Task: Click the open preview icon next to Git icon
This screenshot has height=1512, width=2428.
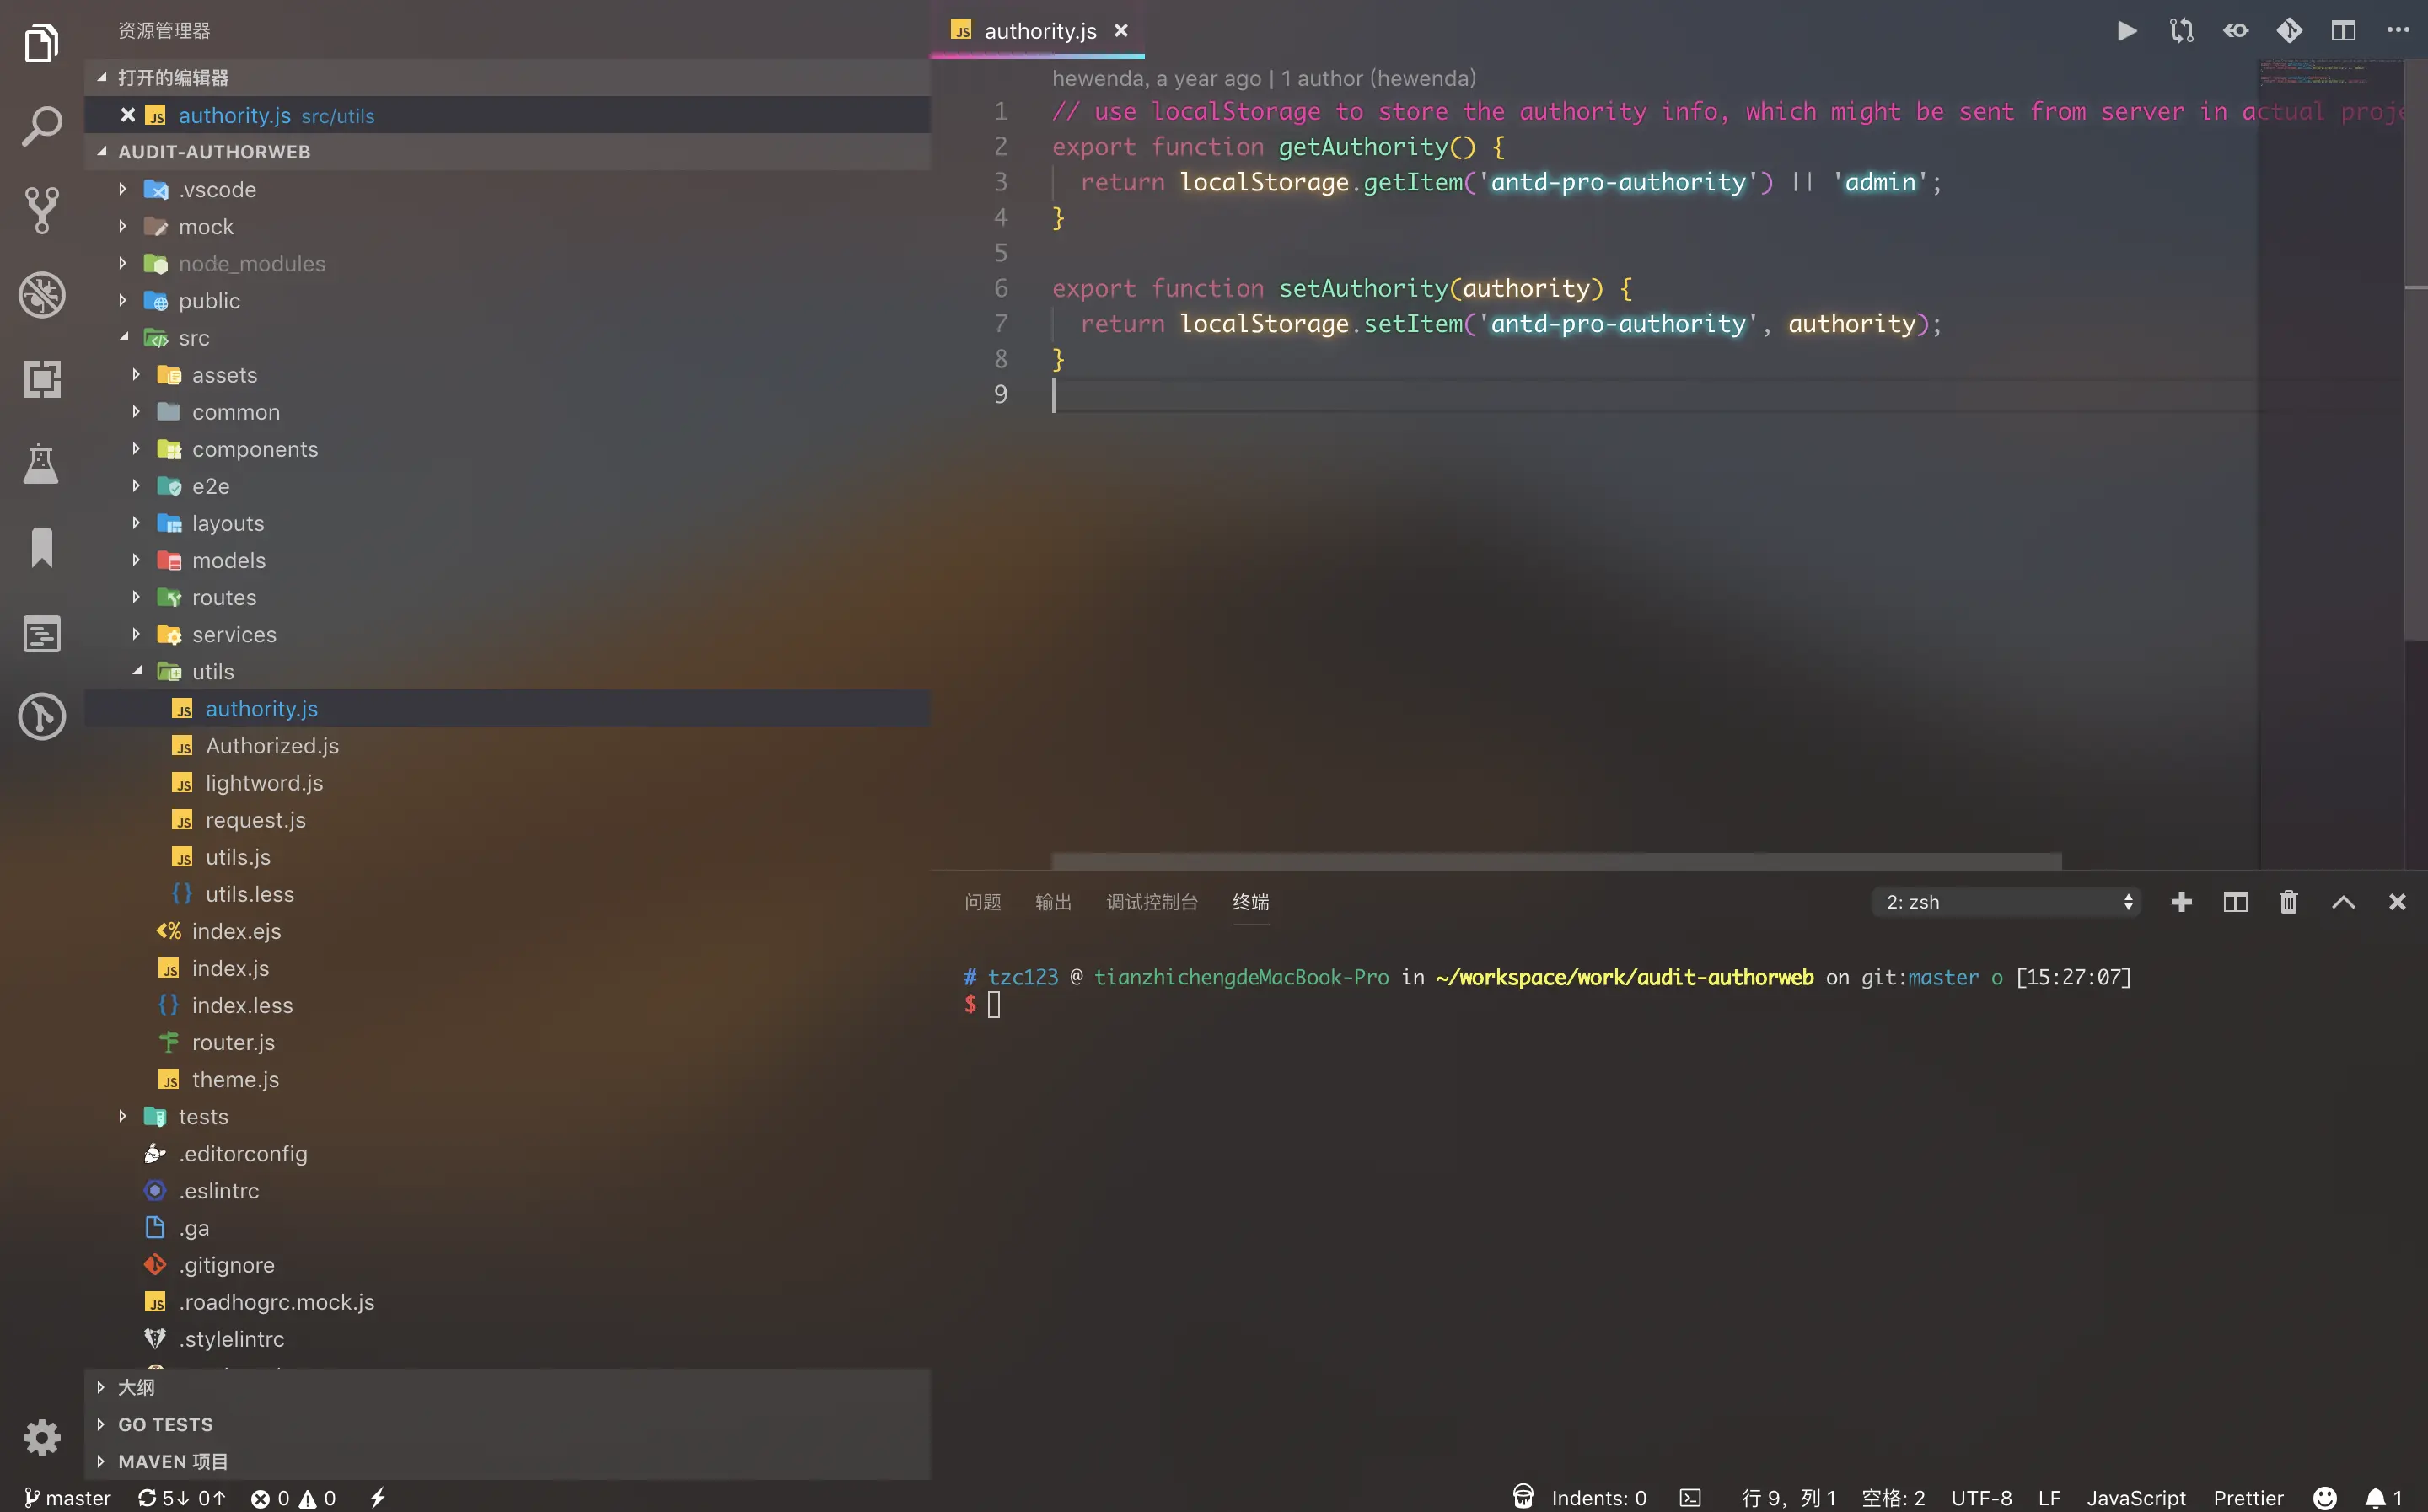Action: click(2236, 30)
